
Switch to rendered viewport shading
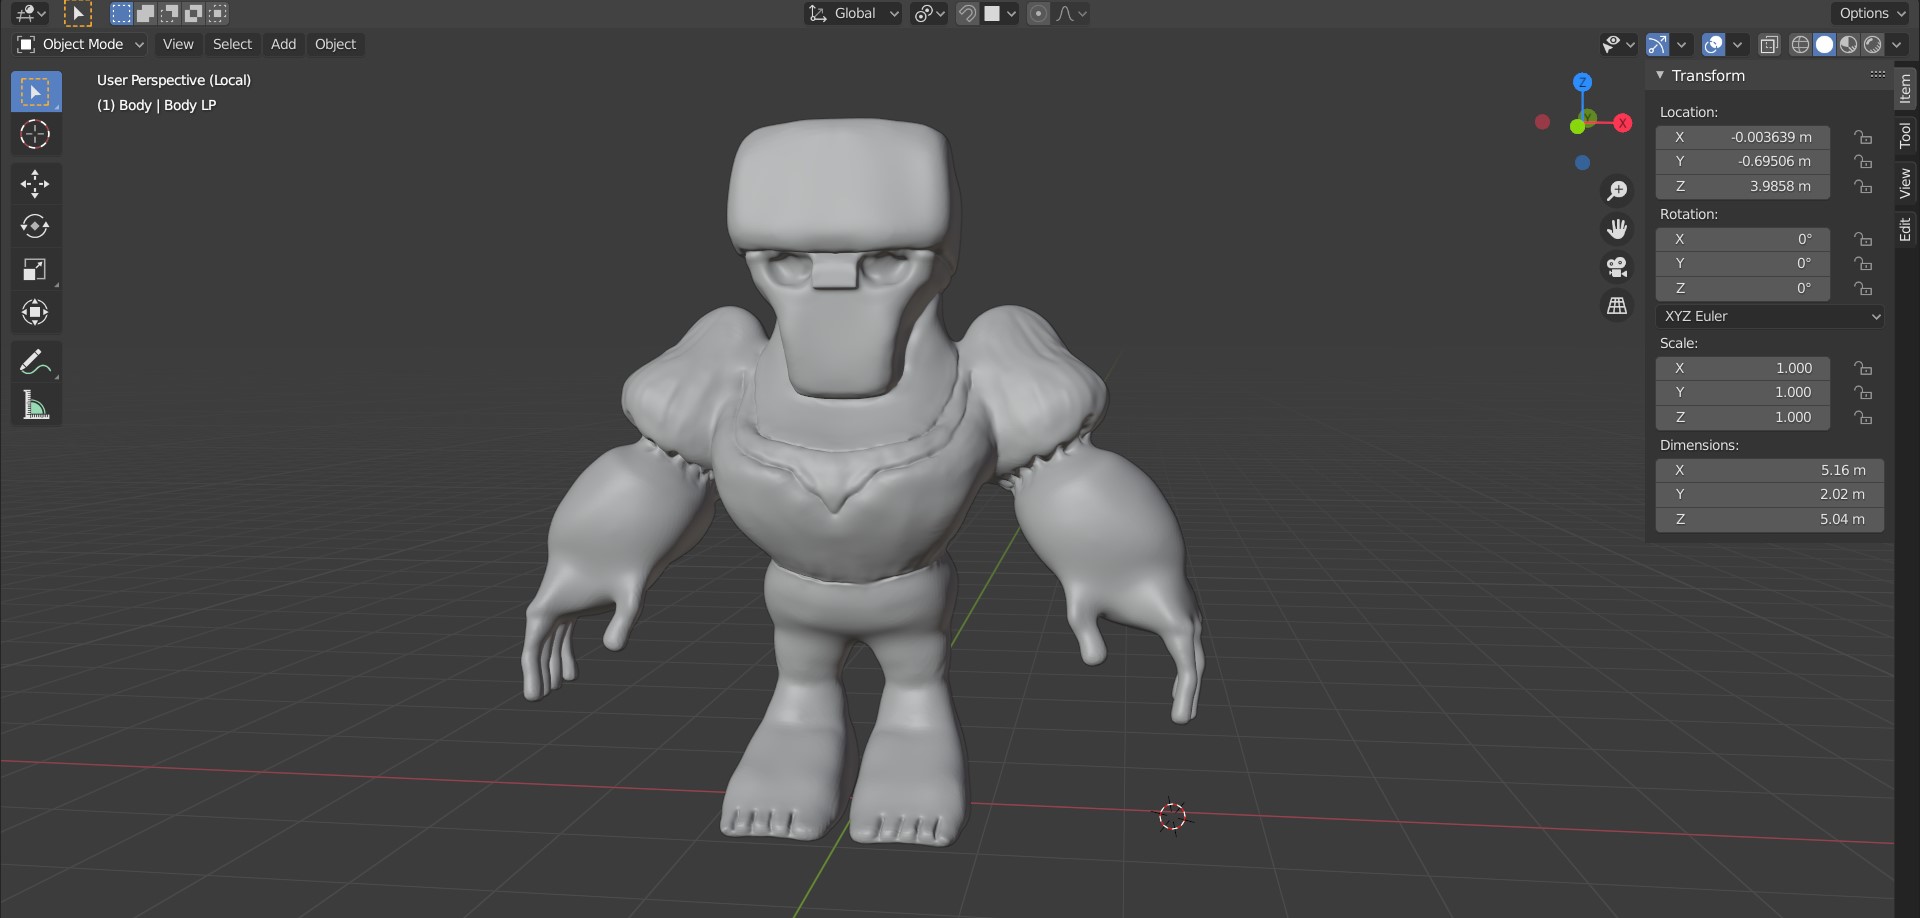(1872, 44)
